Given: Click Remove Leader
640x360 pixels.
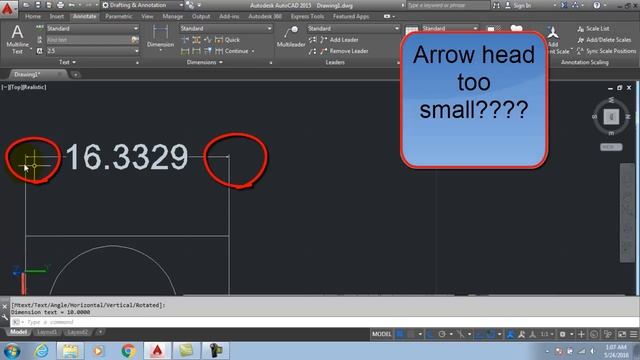Looking at the screenshot, I should point(344,51).
